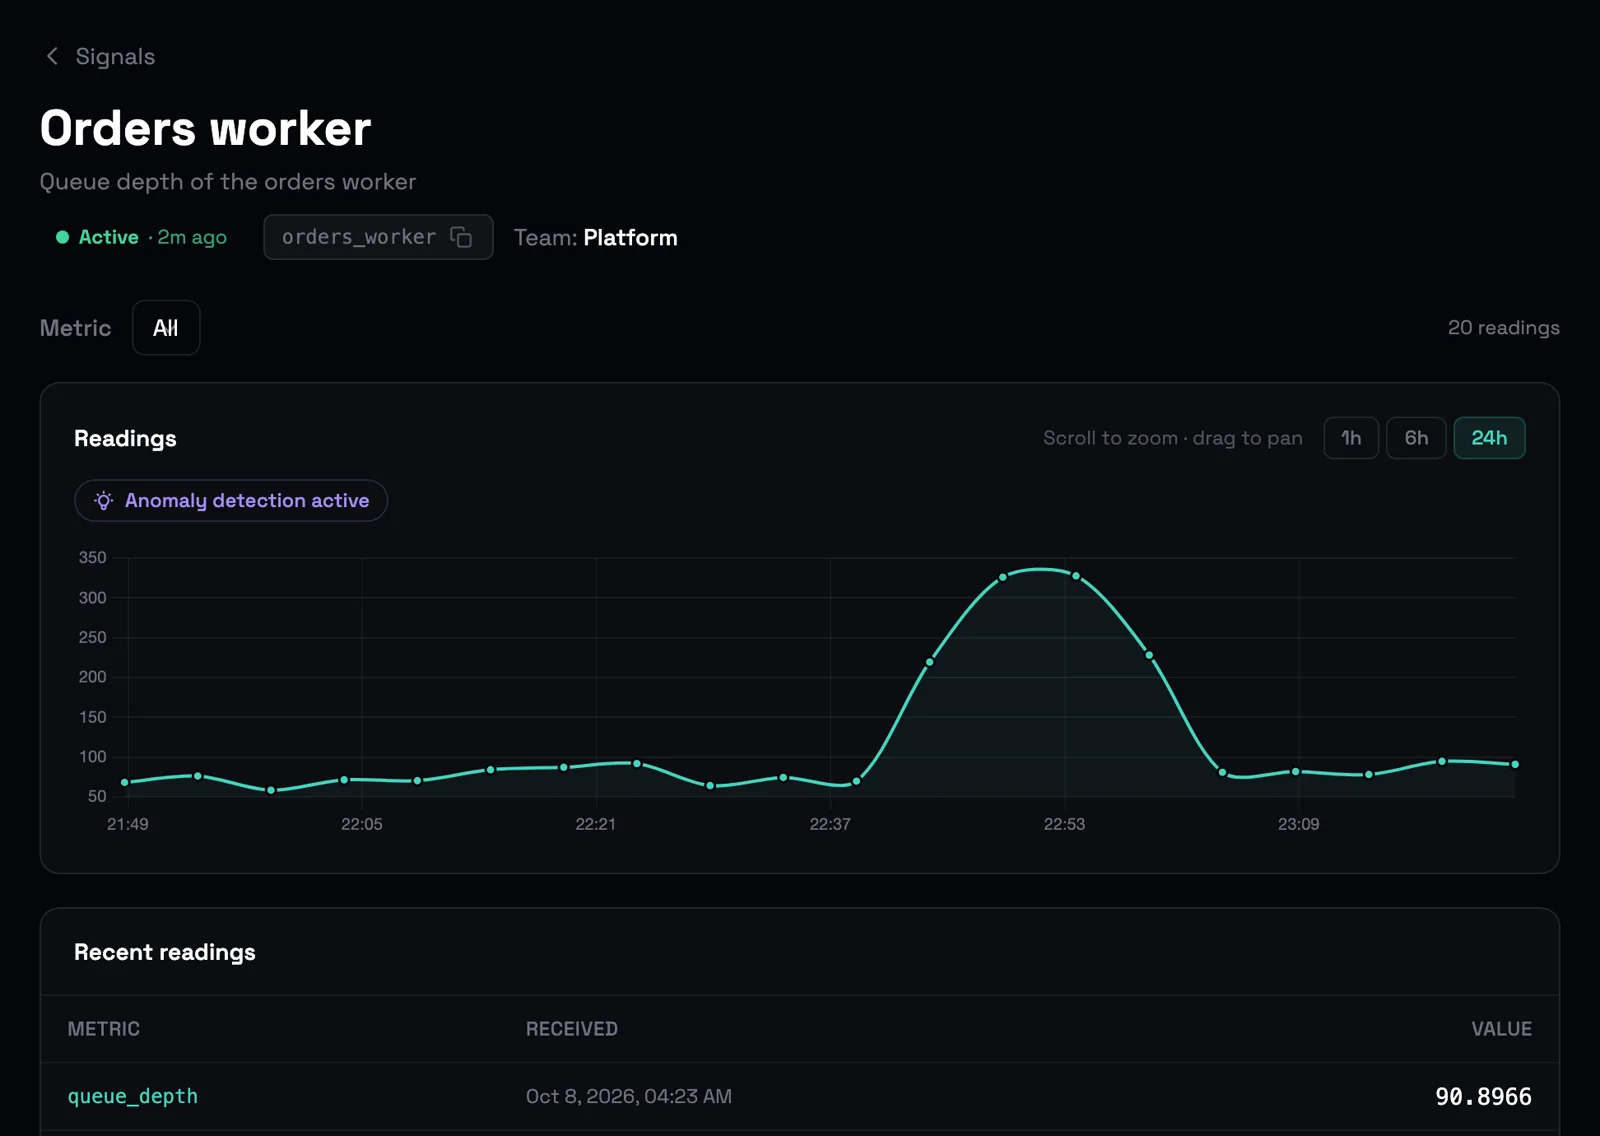This screenshot has height=1136, width=1600.
Task: Click the METRIC column header
Action: (104, 1029)
